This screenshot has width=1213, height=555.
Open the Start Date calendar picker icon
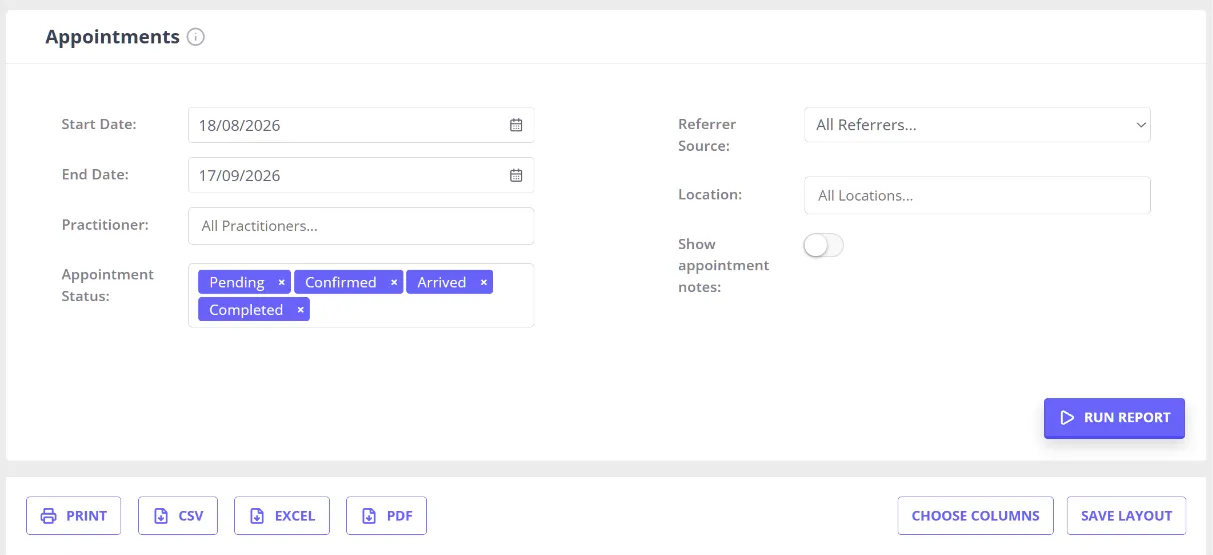(x=516, y=125)
